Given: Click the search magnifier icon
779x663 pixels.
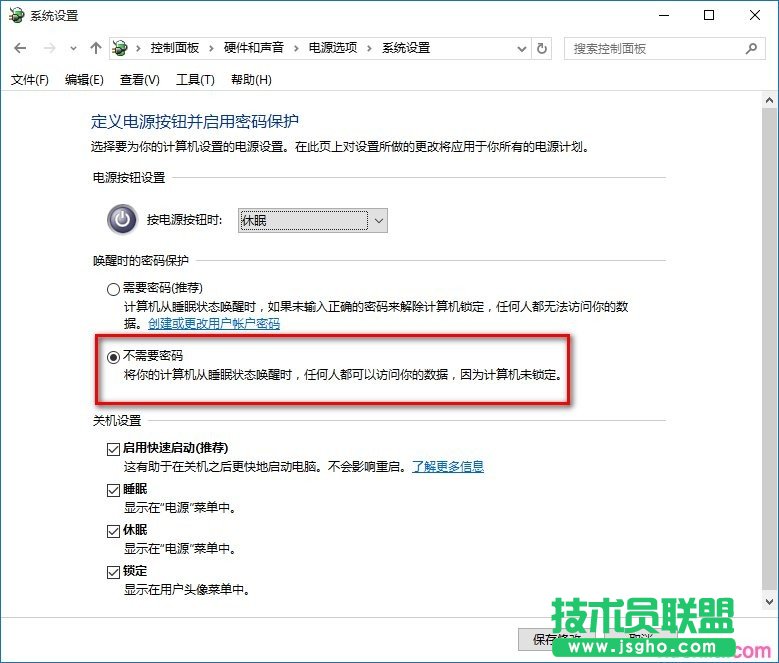Looking at the screenshot, I should coord(751,48).
